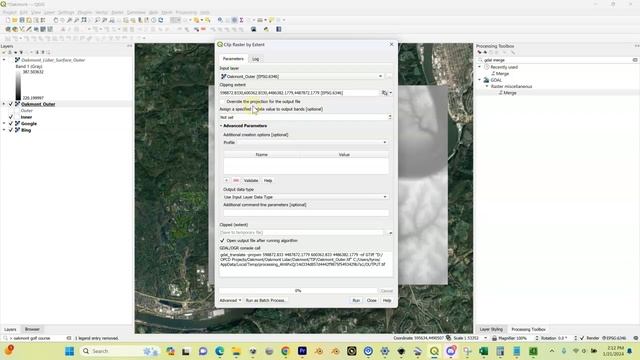Click the Processing Toolbox search field icon

[480, 60]
